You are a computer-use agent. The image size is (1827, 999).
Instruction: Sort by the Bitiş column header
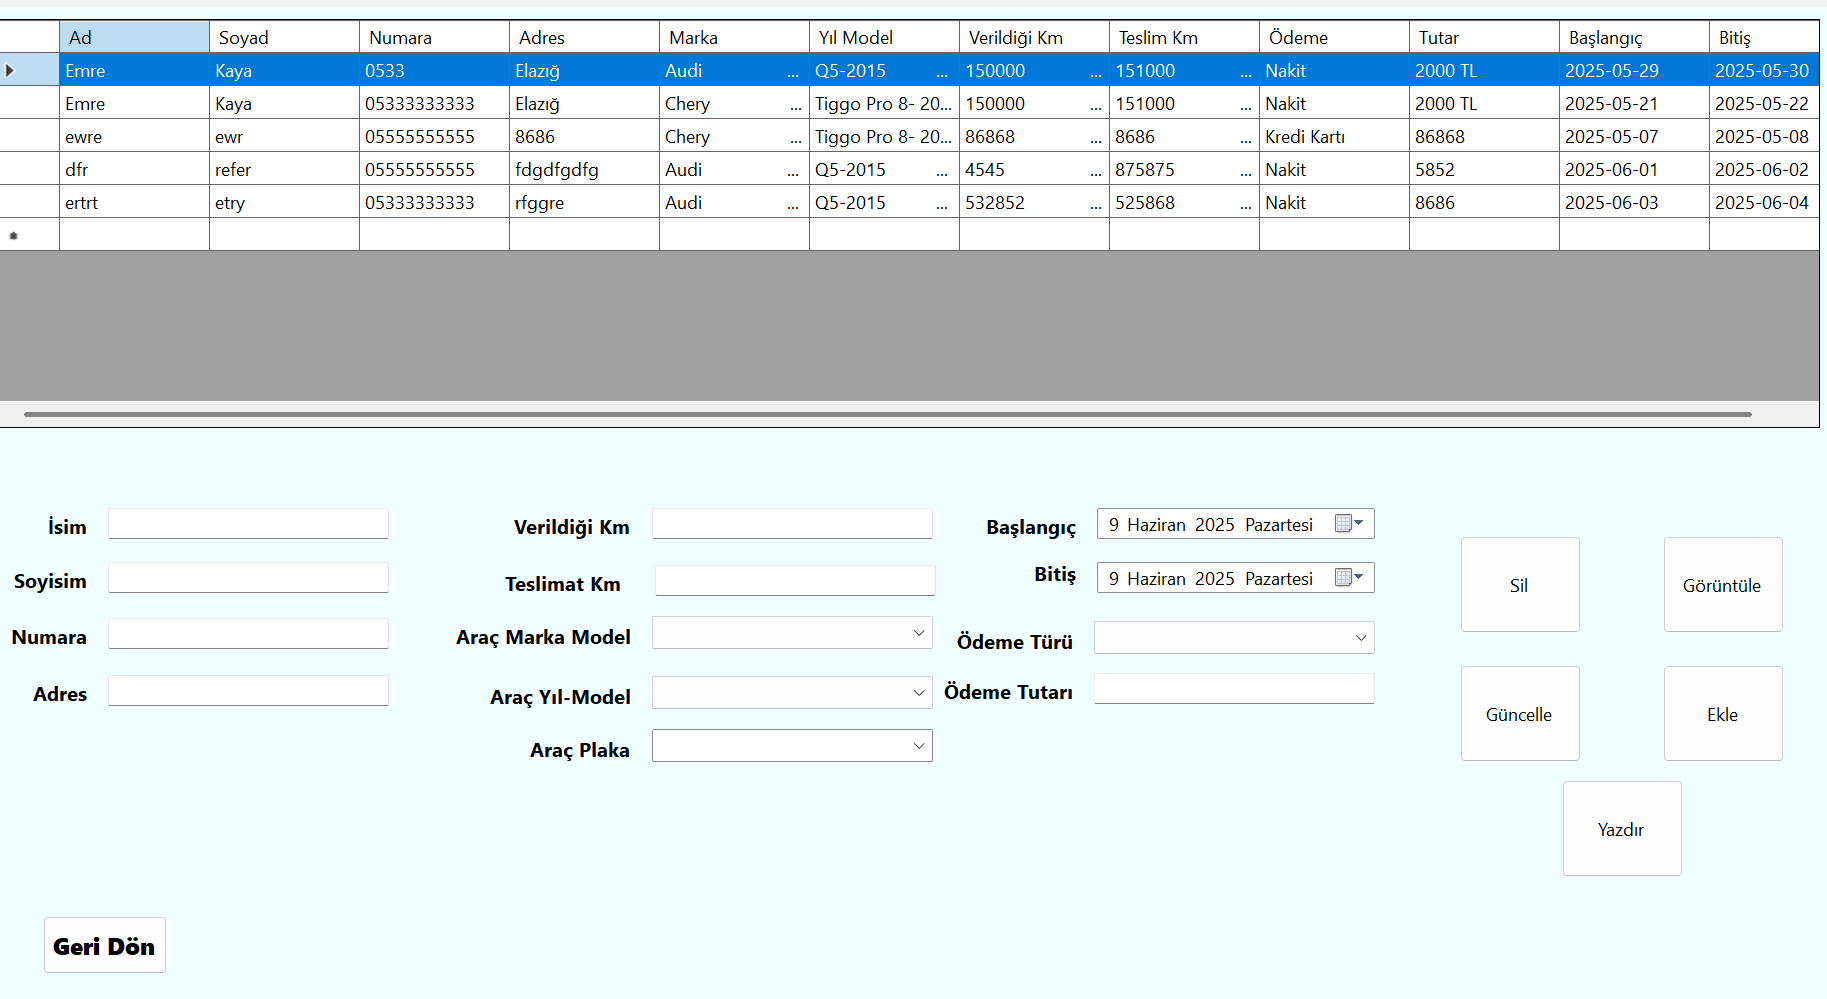click(1765, 37)
